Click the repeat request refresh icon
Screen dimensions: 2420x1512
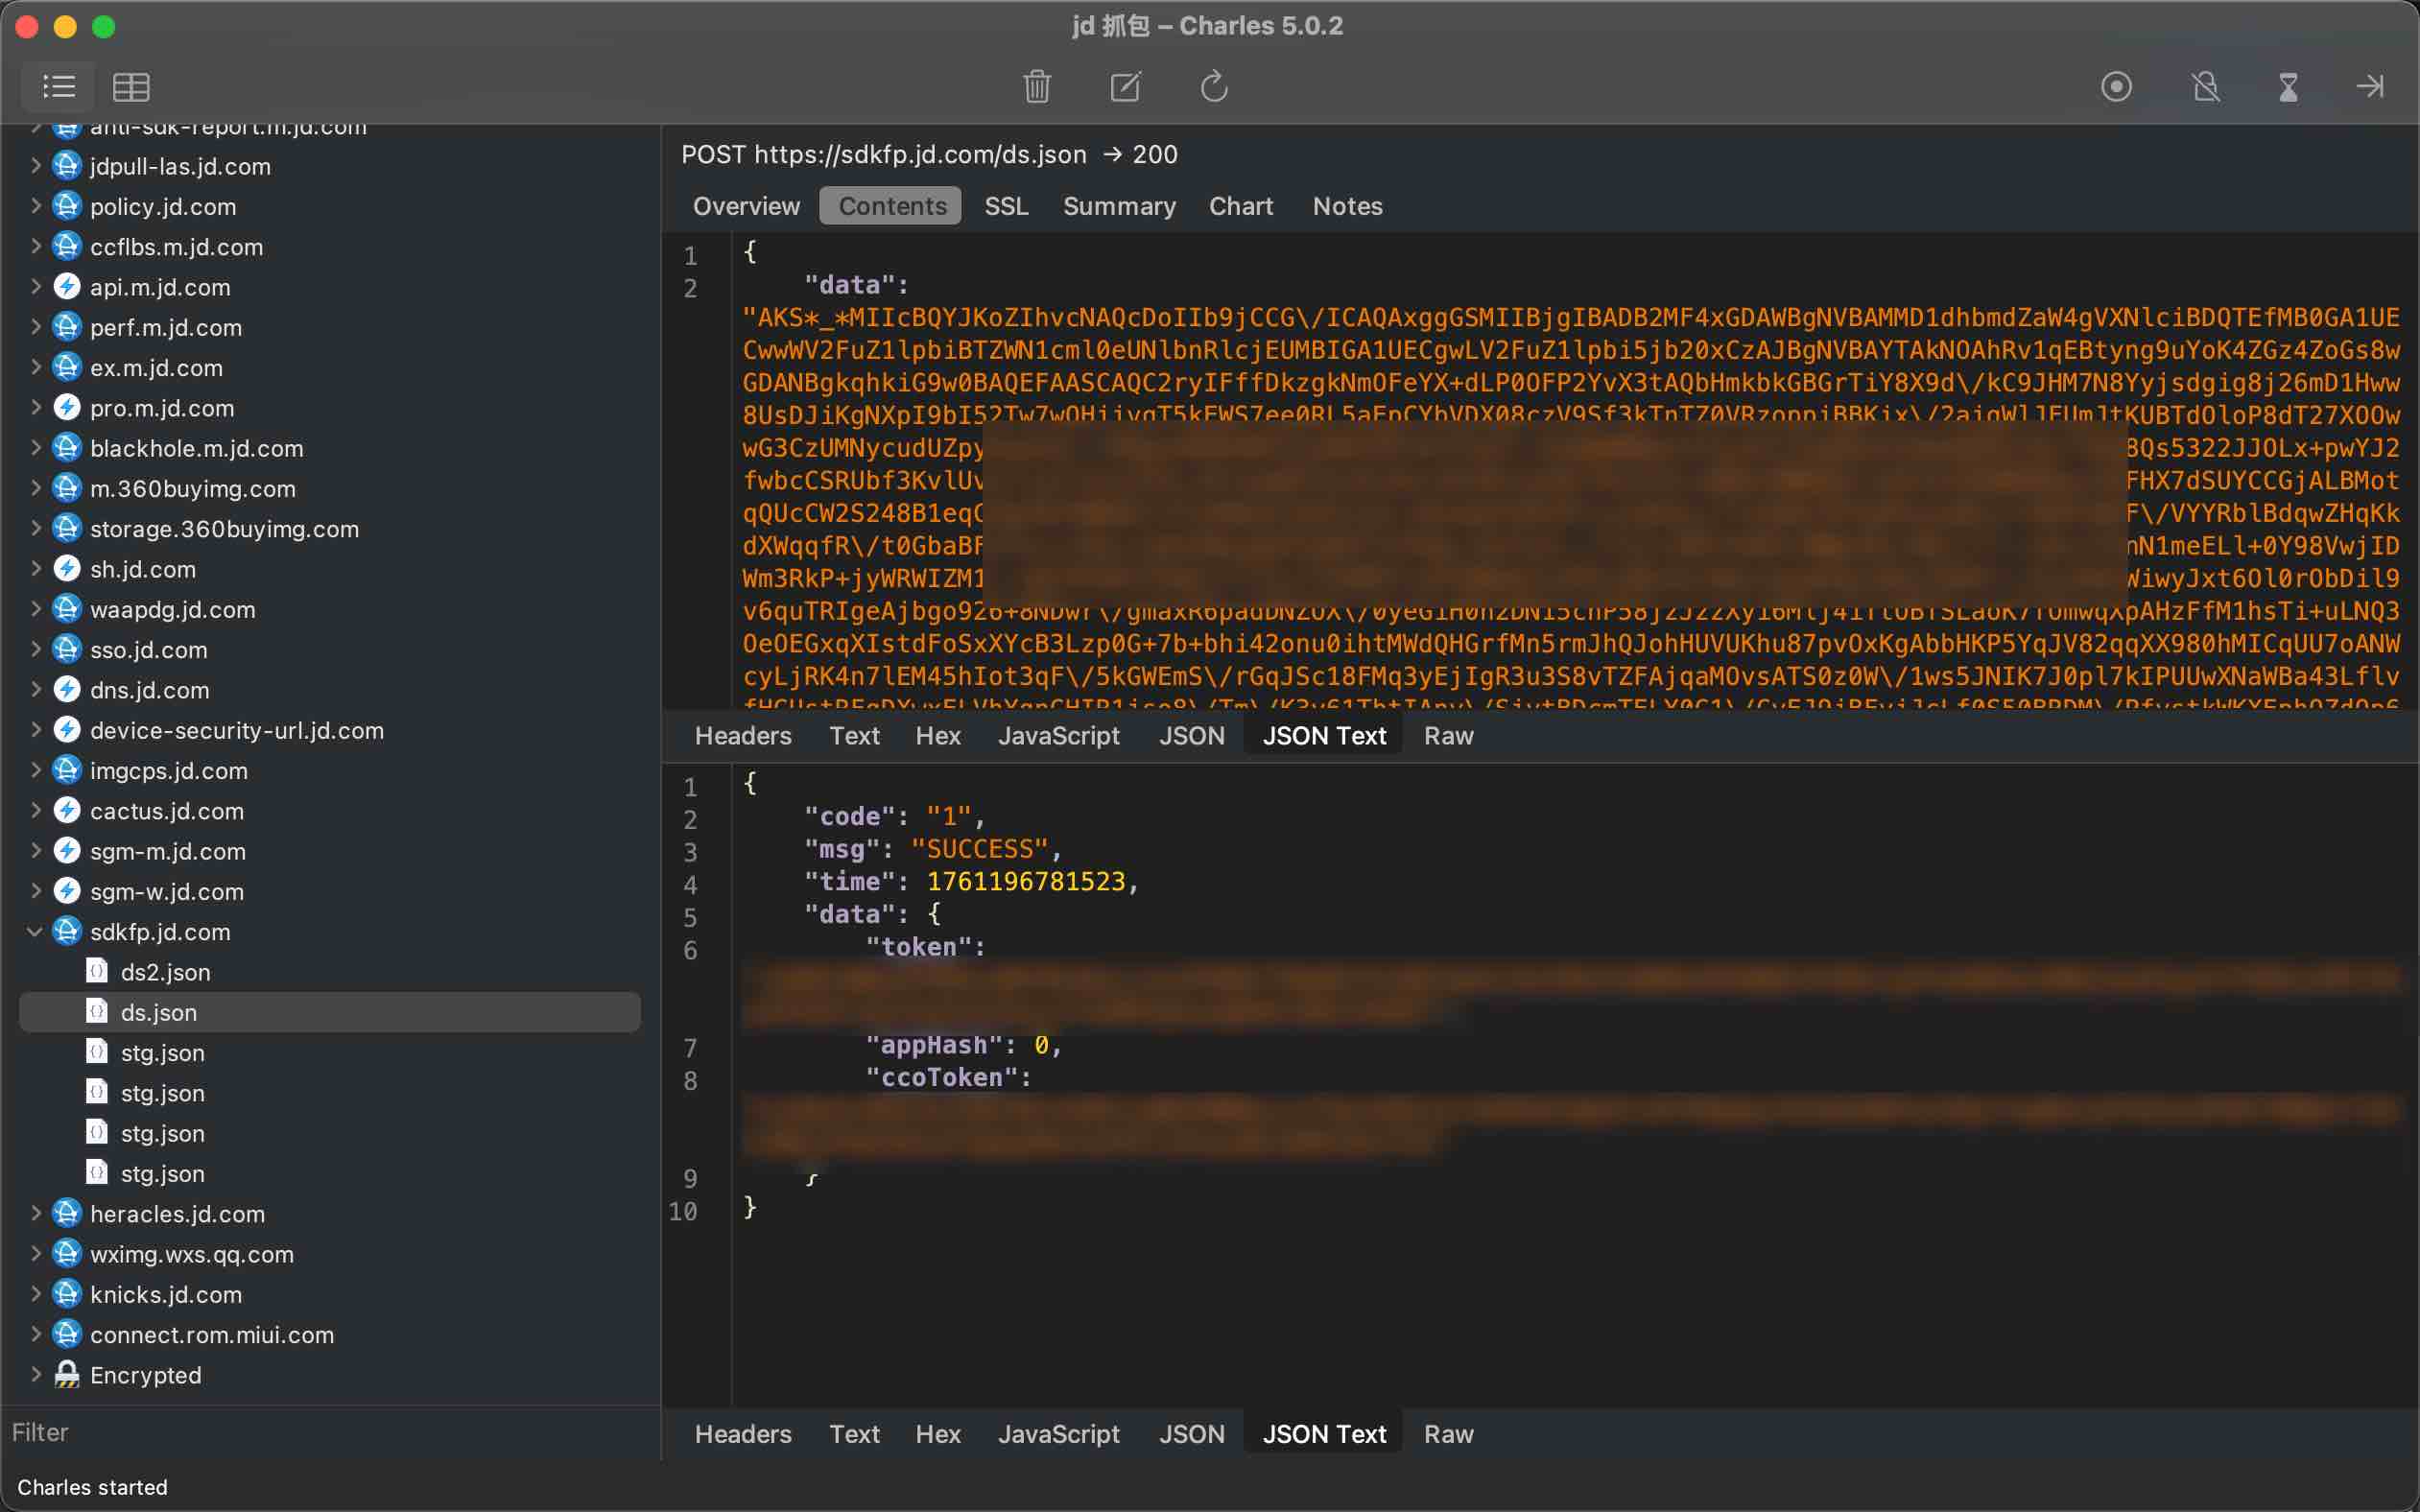click(x=1214, y=87)
